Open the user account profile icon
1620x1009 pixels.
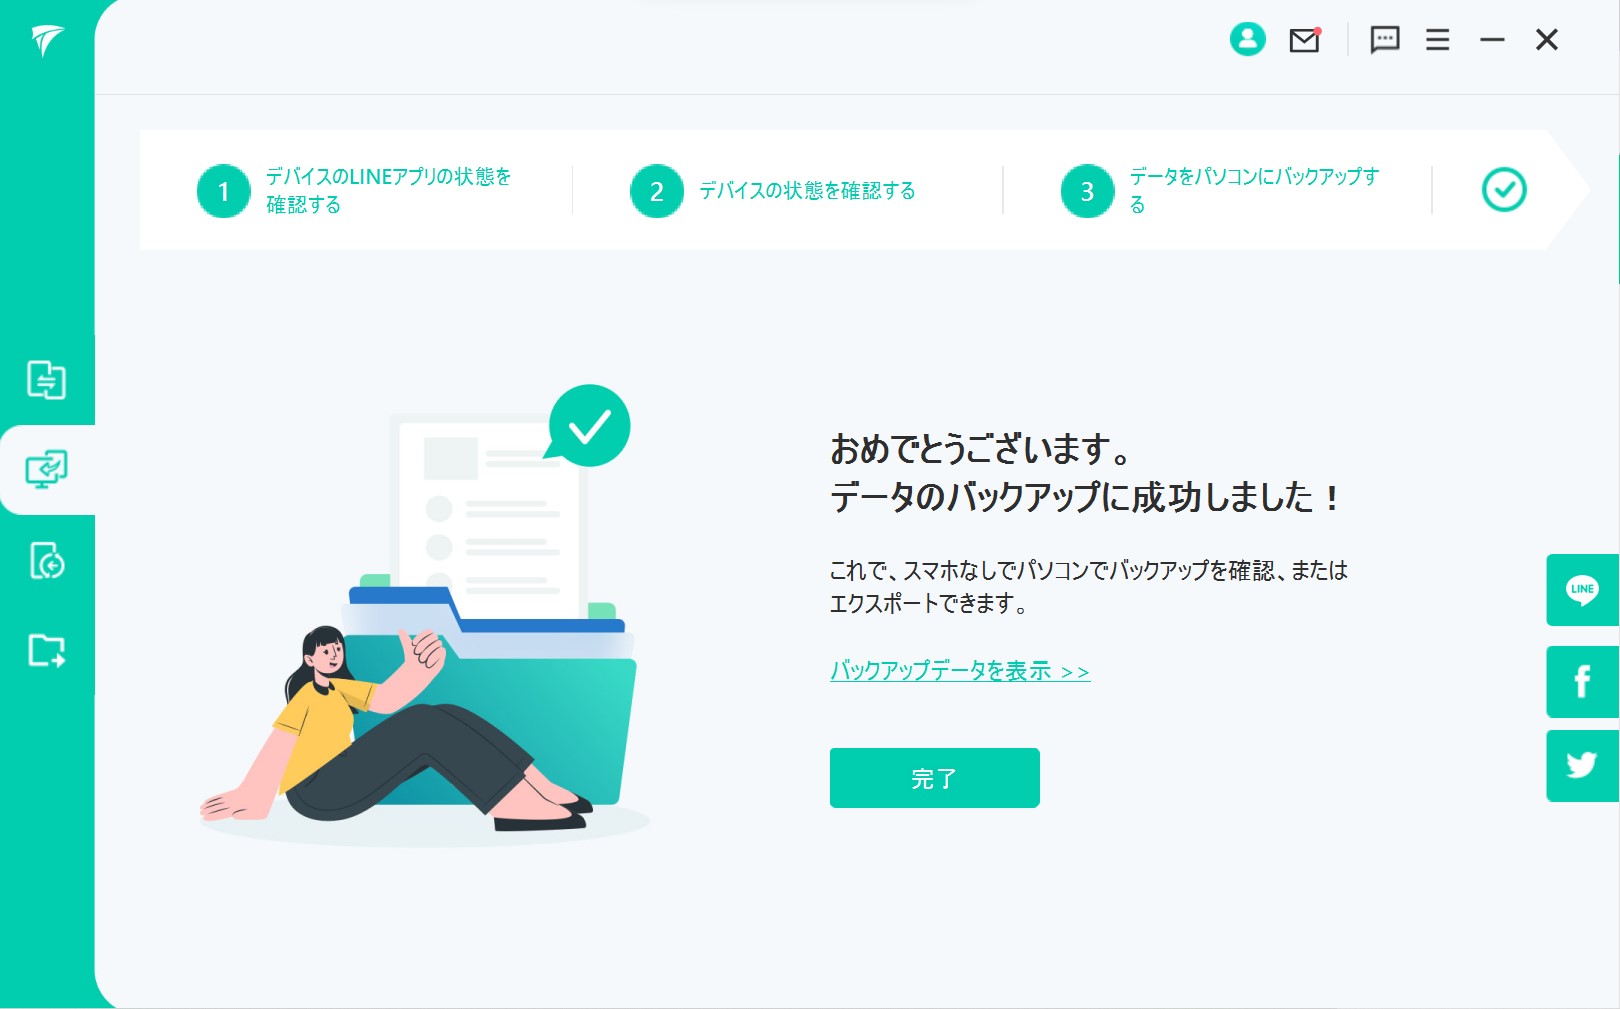(x=1247, y=39)
